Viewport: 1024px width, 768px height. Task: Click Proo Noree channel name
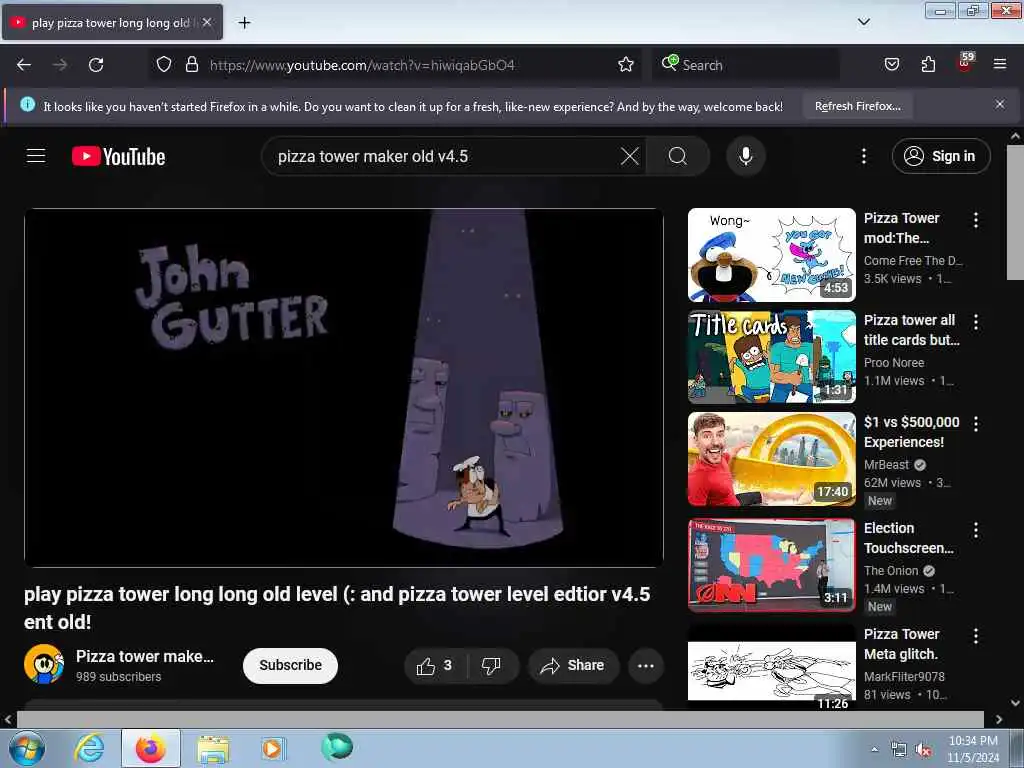pos(894,362)
